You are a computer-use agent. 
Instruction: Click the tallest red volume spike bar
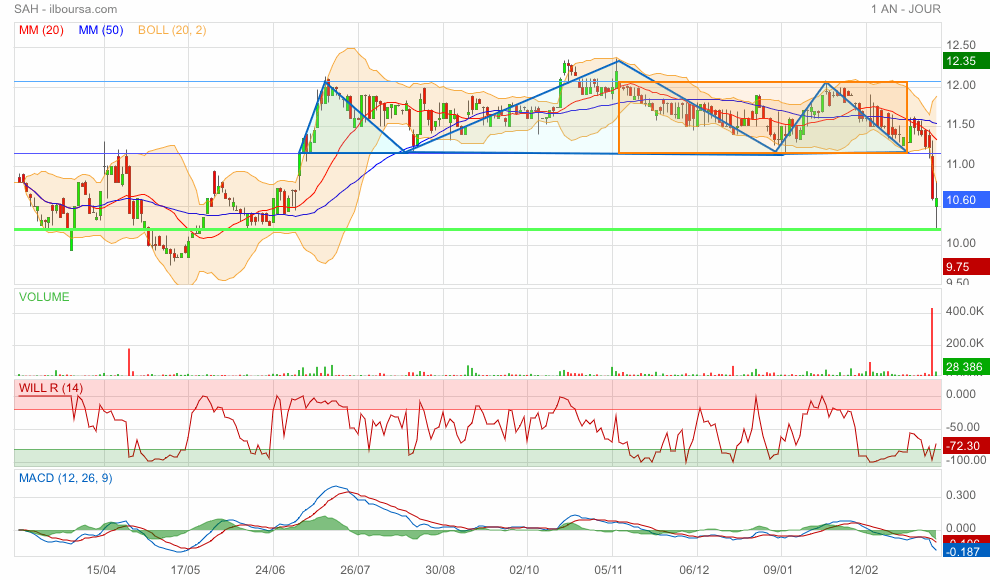[x=931, y=341]
